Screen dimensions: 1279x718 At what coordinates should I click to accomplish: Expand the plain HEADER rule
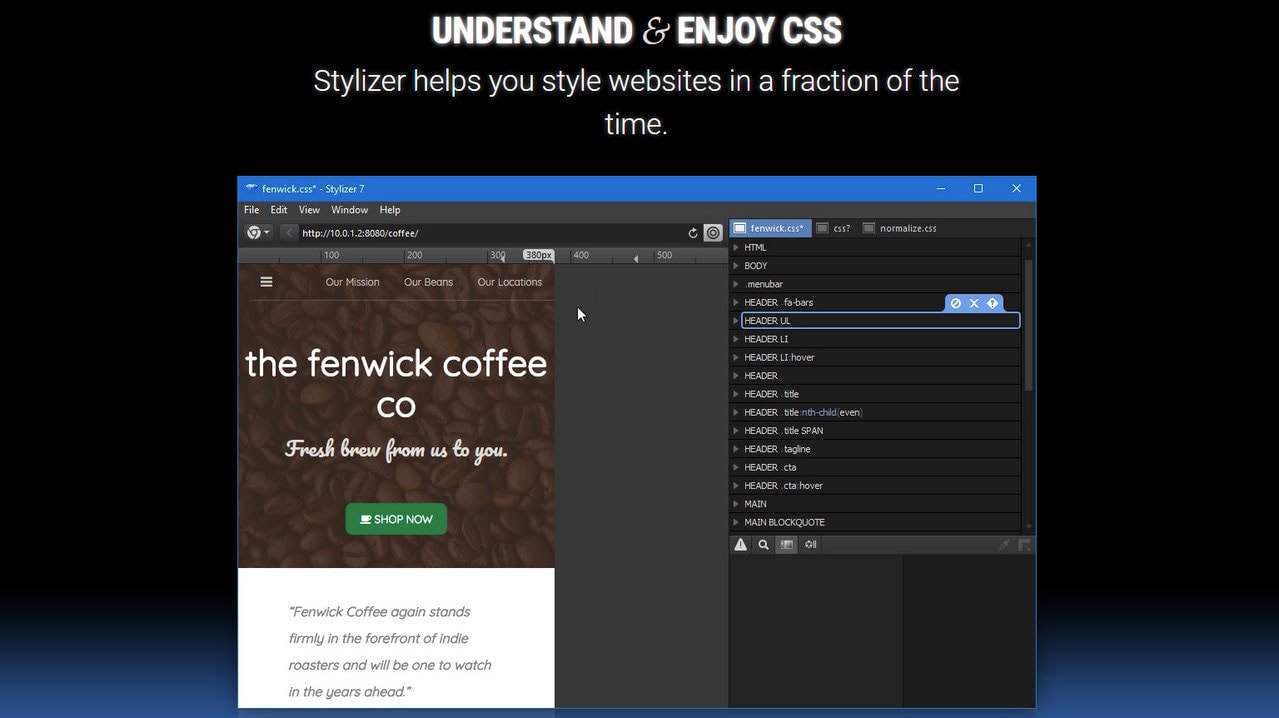coord(736,376)
